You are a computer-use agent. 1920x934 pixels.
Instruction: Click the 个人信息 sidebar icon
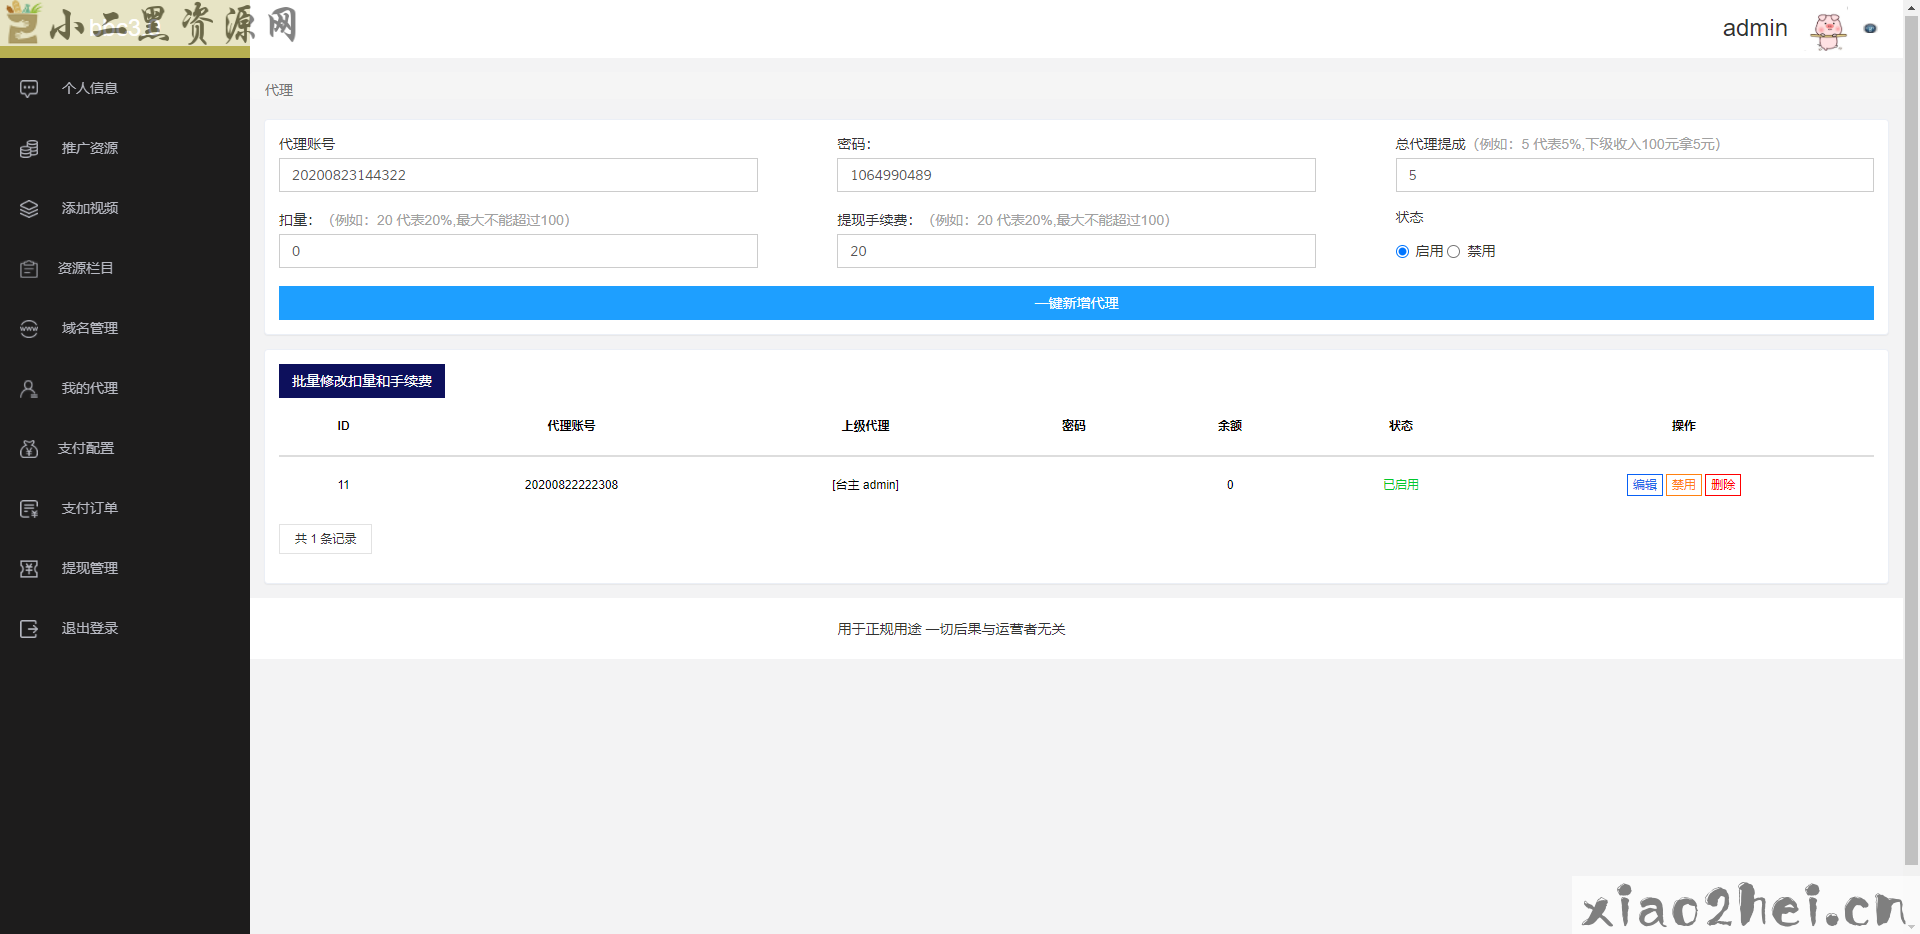29,89
